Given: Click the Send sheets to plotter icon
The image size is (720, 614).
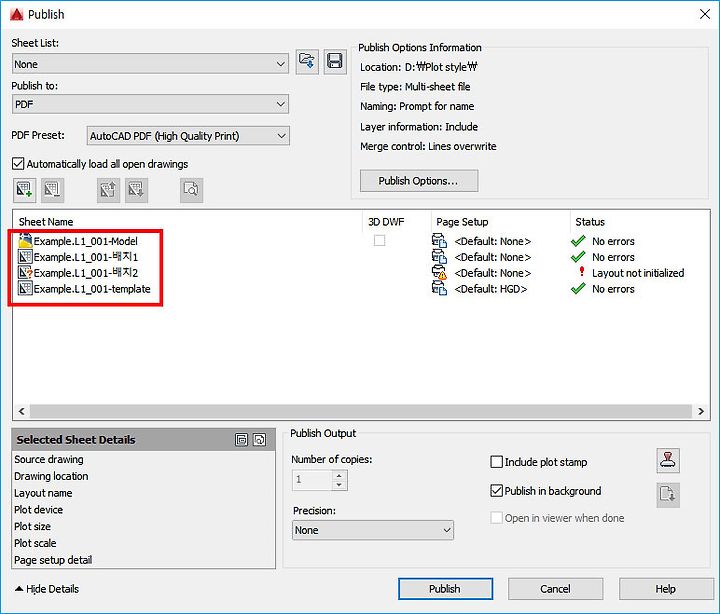Looking at the screenshot, I should click(668, 495).
